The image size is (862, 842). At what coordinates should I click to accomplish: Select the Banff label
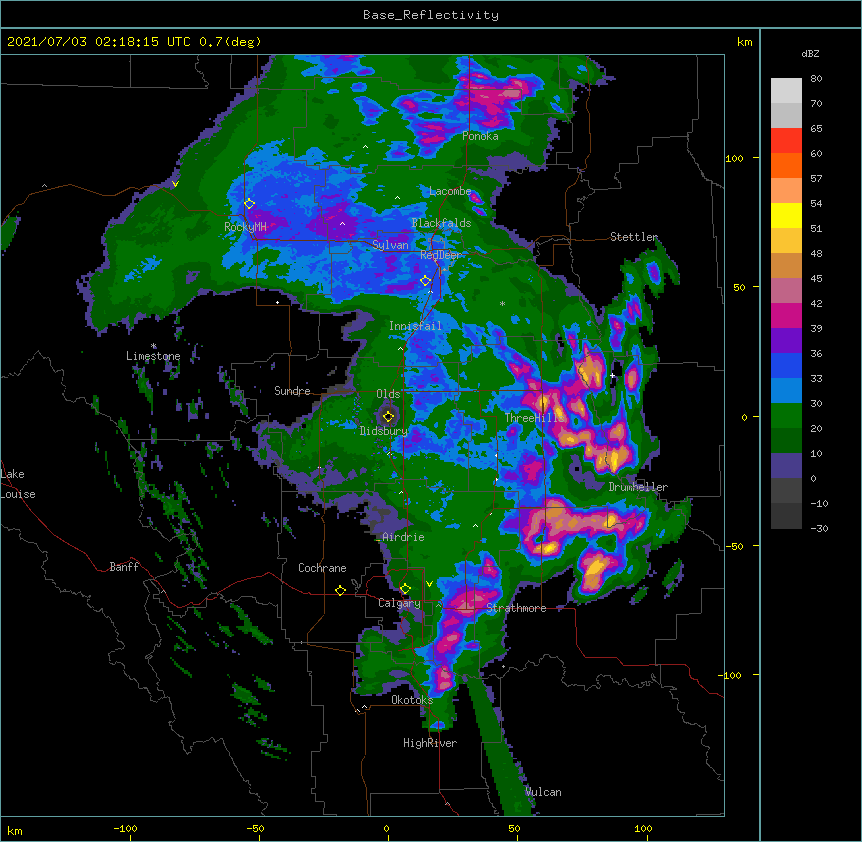click(x=124, y=567)
